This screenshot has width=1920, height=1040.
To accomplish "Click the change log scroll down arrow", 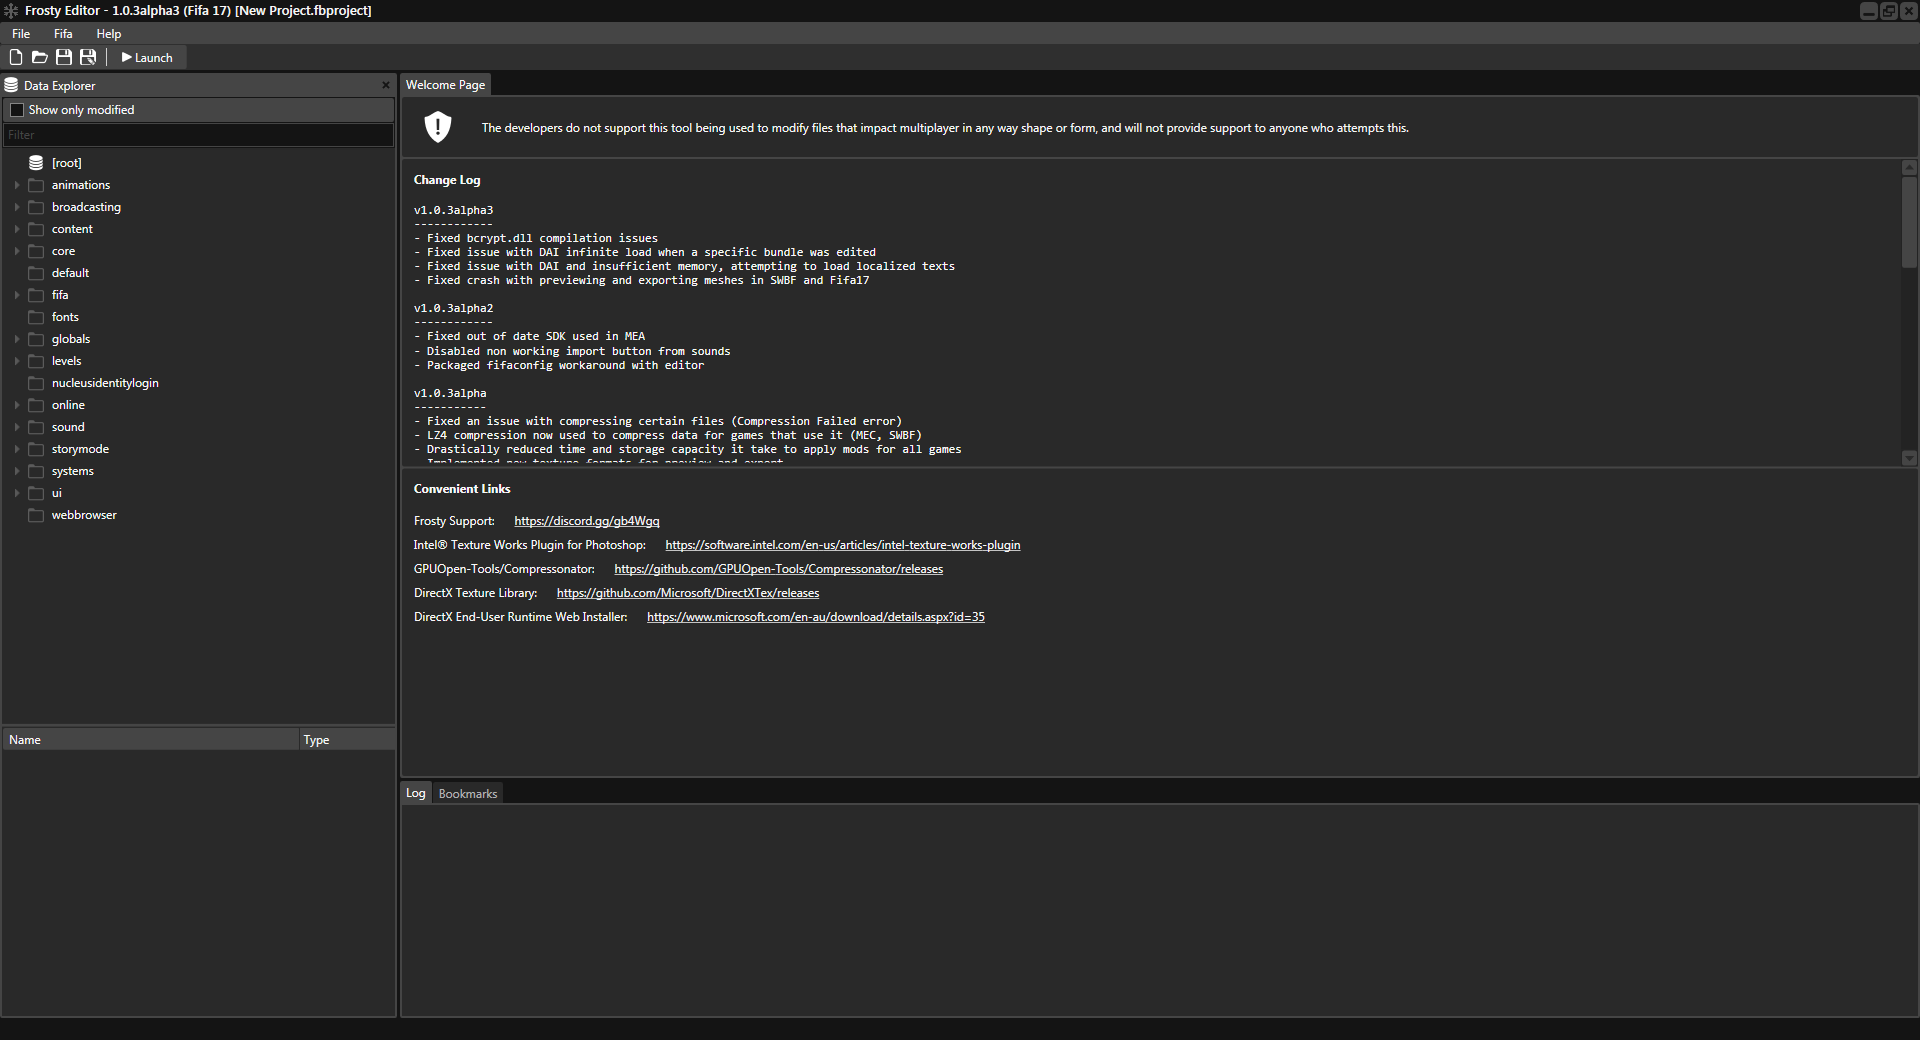I will point(1909,458).
